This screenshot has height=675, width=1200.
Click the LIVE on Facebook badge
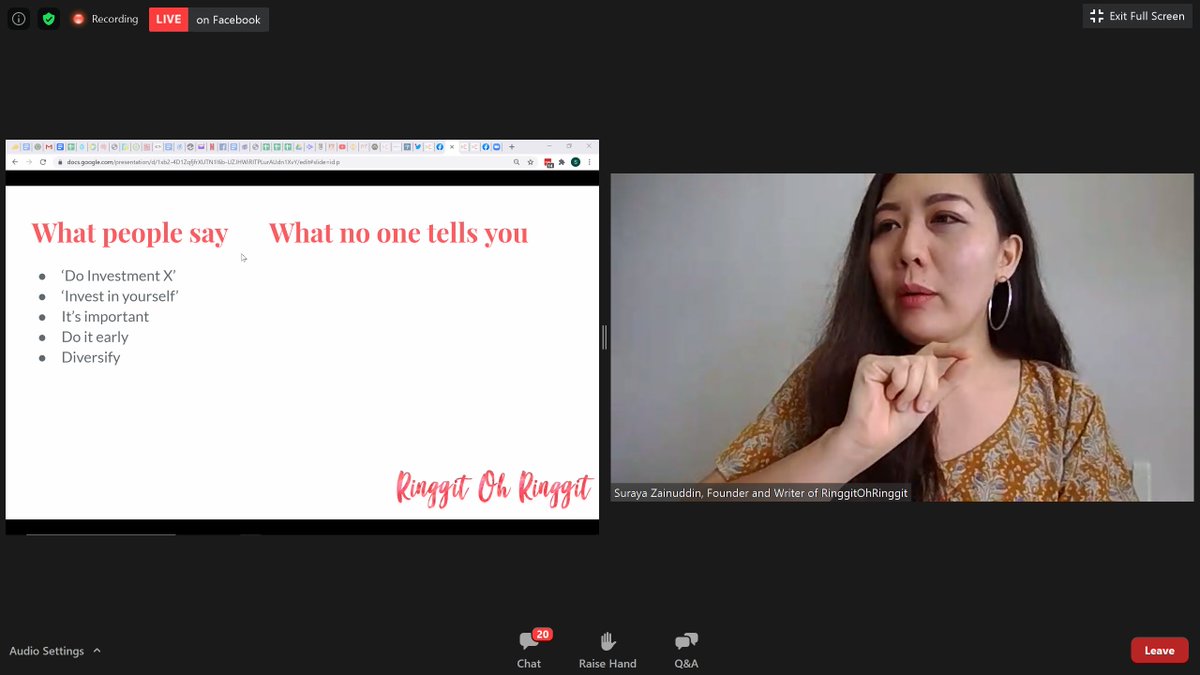(x=209, y=19)
